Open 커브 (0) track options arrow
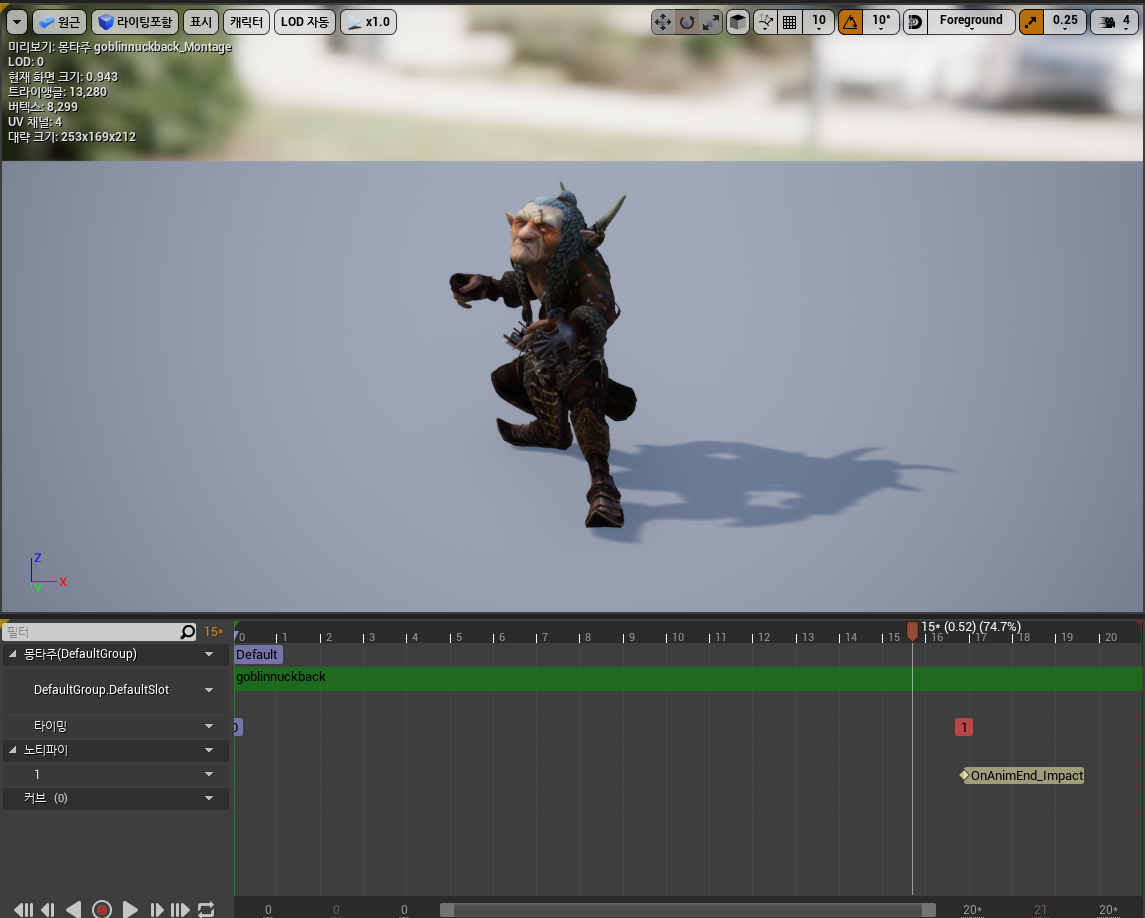 point(209,798)
